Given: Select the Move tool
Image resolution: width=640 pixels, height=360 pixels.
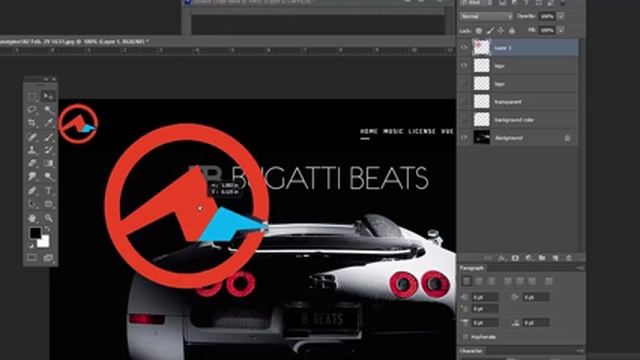Looking at the screenshot, I should click(x=48, y=97).
